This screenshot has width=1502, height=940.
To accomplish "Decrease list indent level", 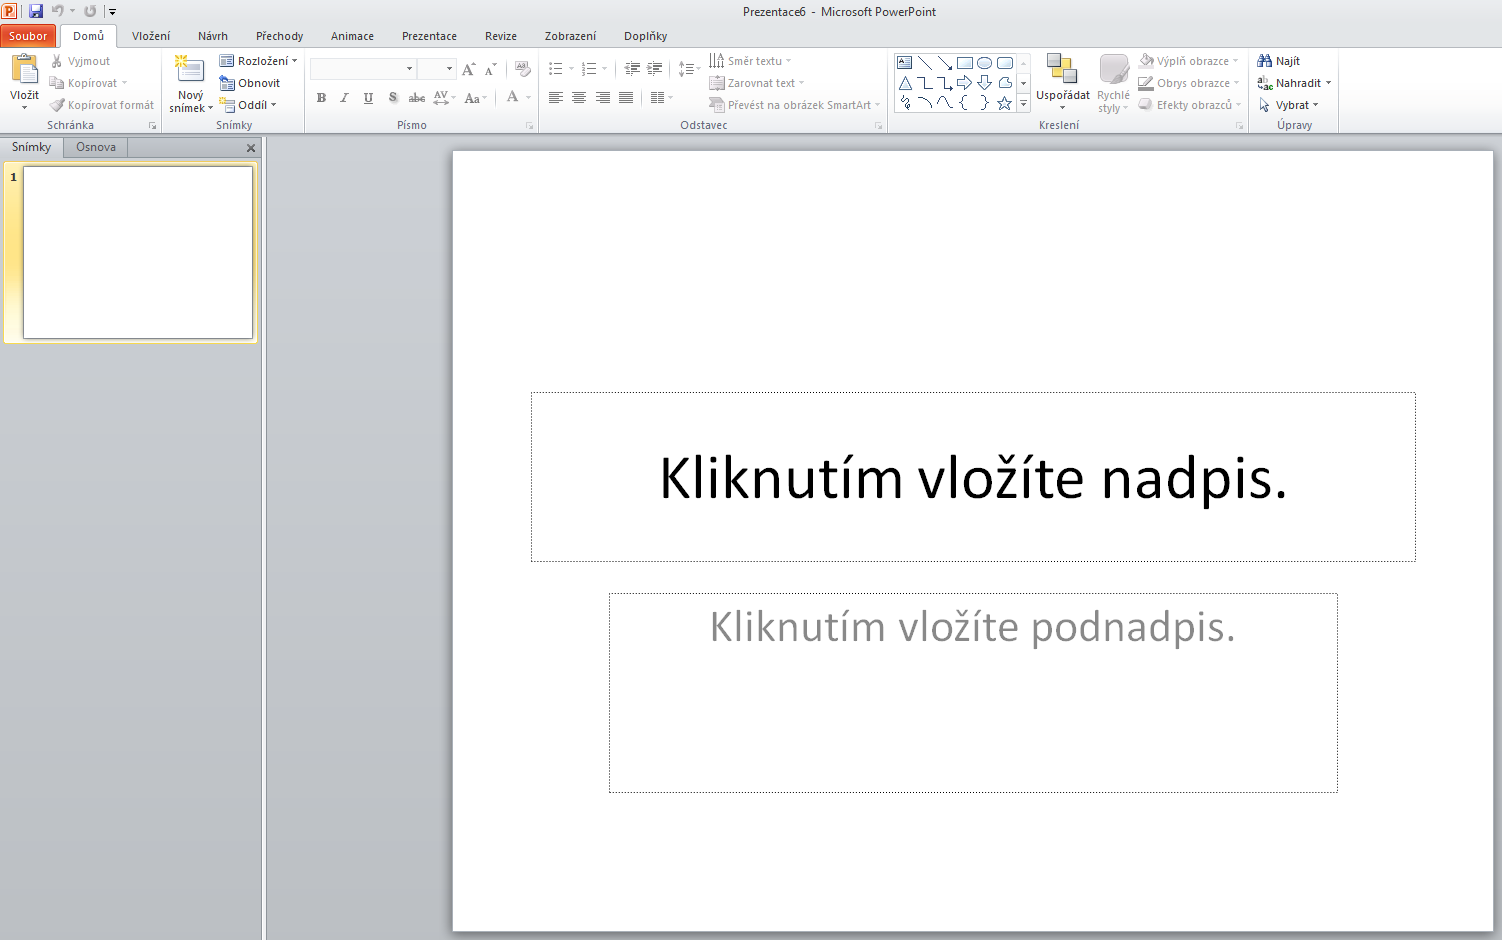I will click(x=632, y=69).
